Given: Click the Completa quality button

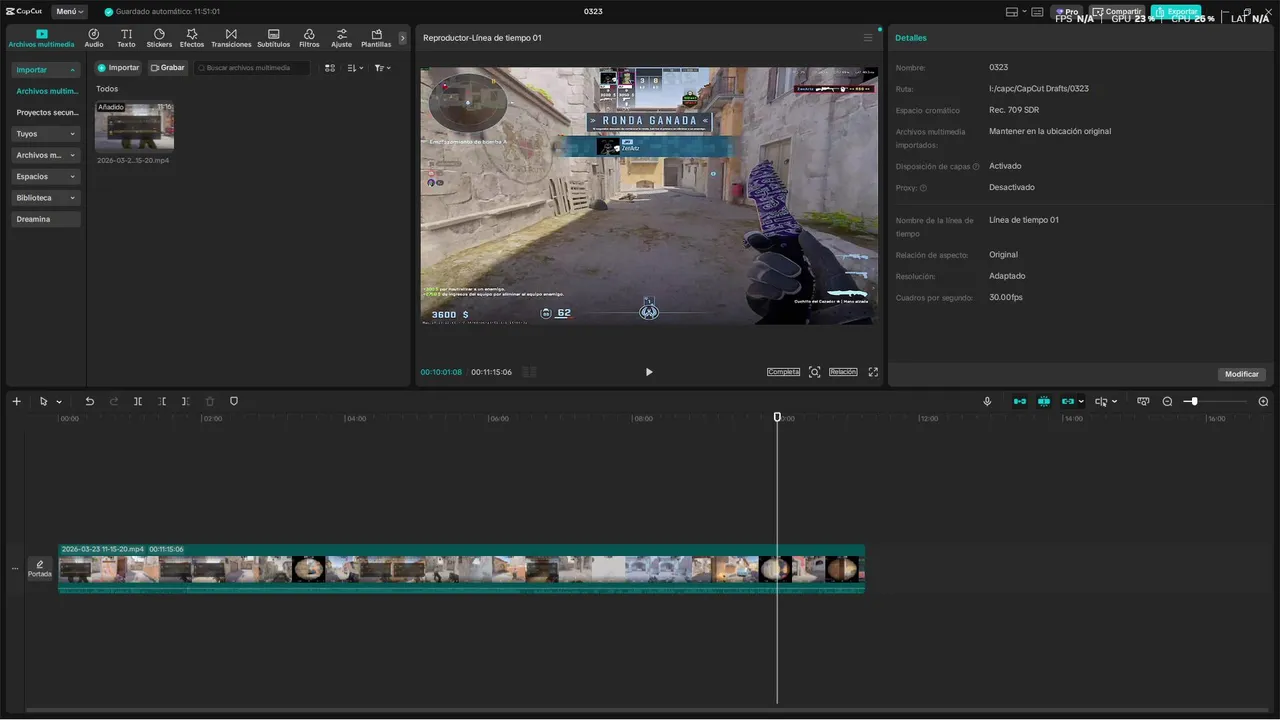Looking at the screenshot, I should coord(783,372).
